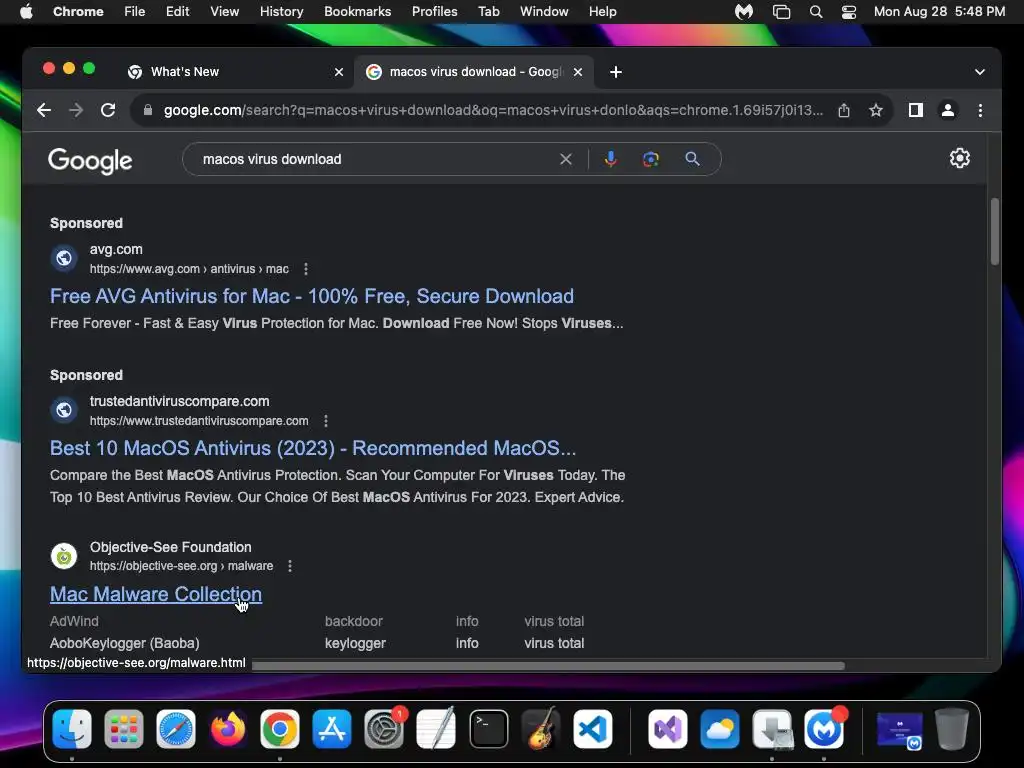Start voice search microphone
The image size is (1024, 768).
pyautogui.click(x=611, y=159)
